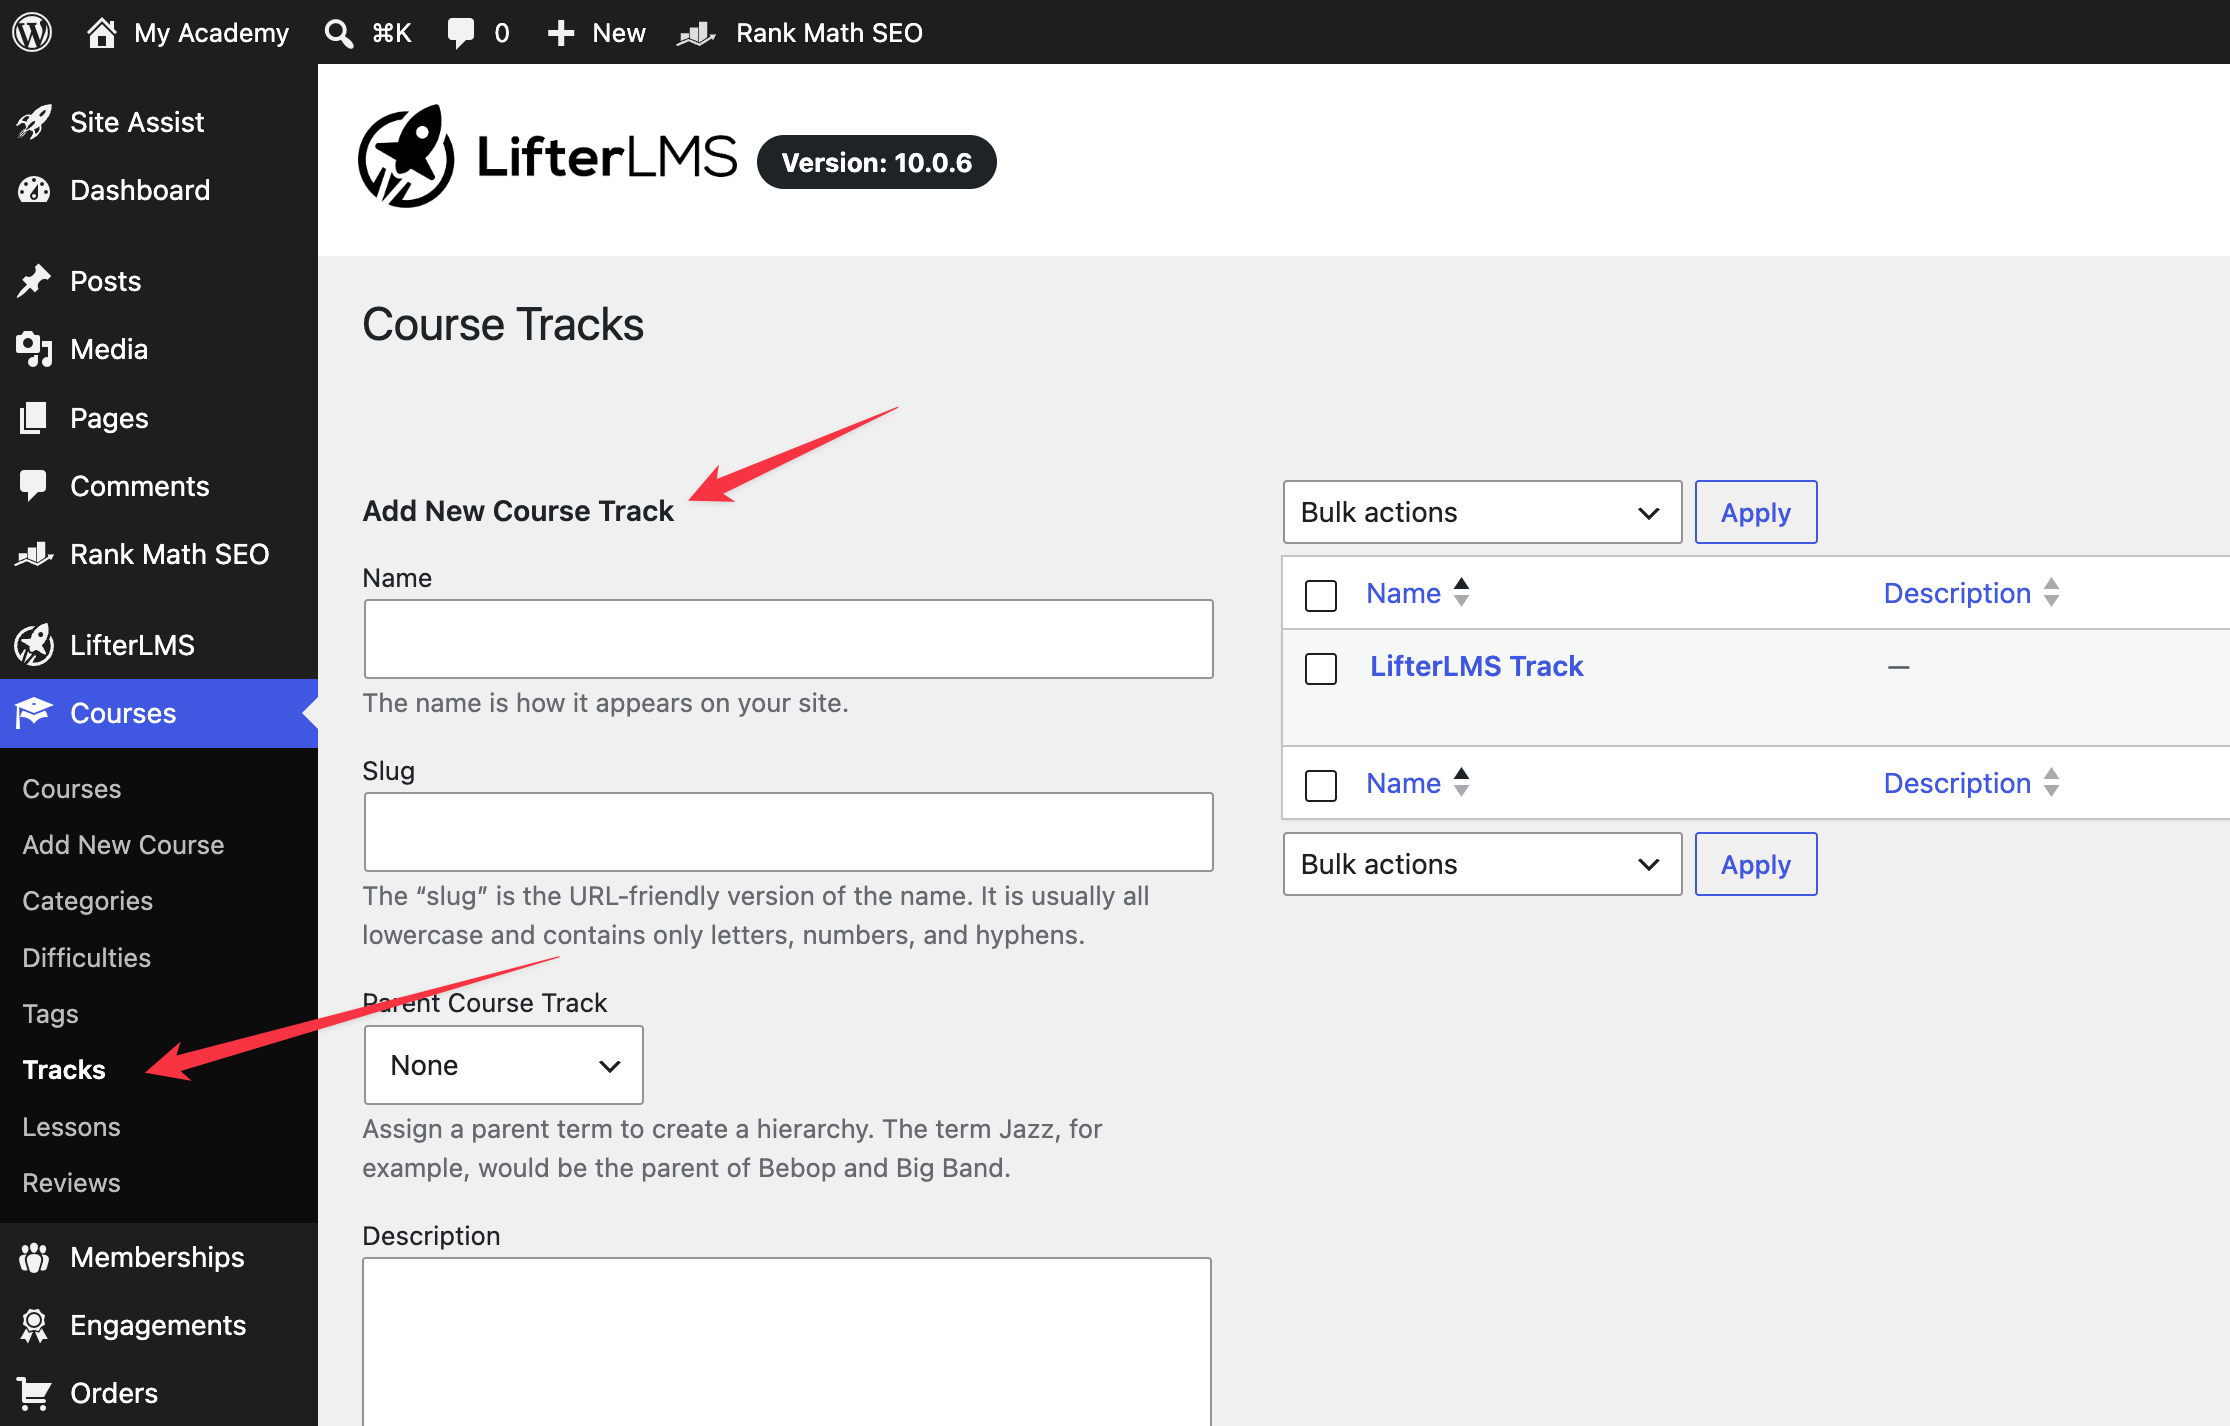The image size is (2230, 1426).
Task: Click the Version: 10.0.6 badge
Action: coord(876,162)
